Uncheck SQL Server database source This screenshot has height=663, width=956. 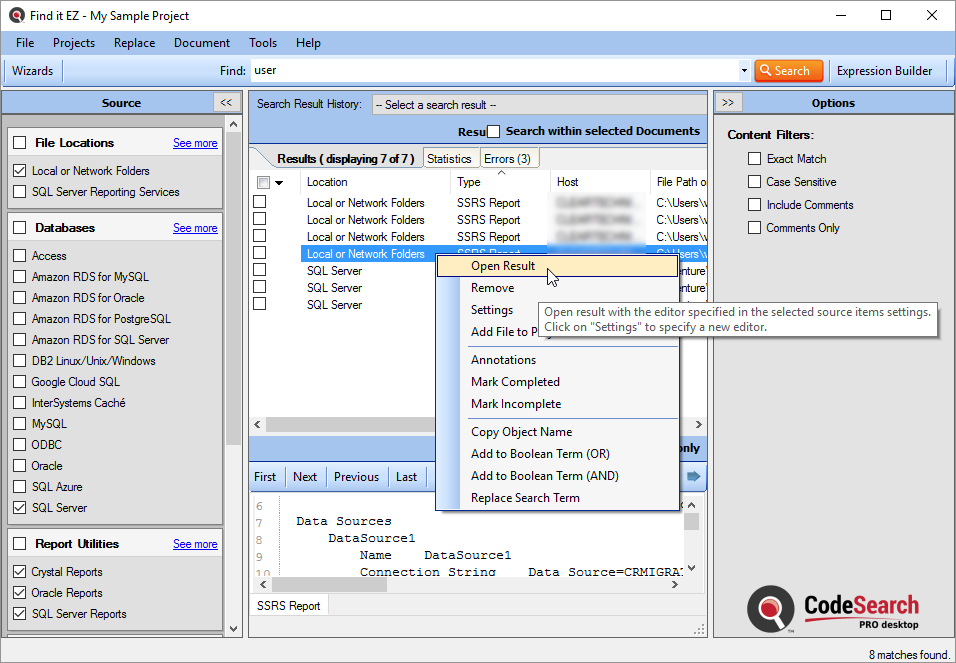click(20, 507)
